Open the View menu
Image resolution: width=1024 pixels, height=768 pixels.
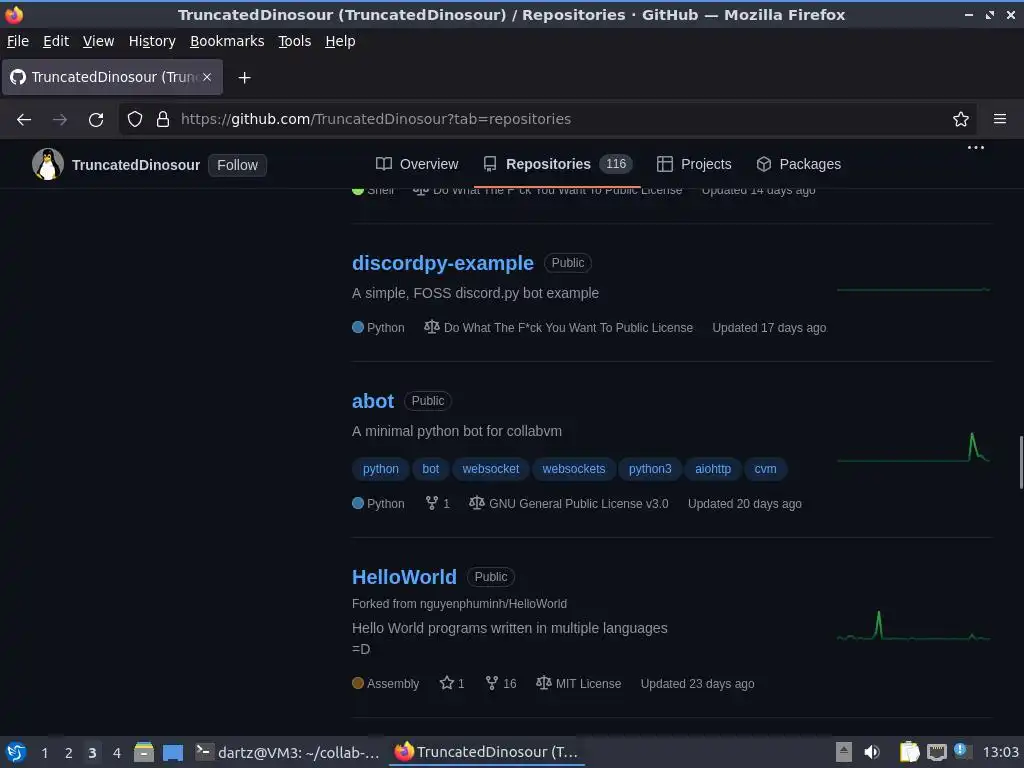tap(98, 41)
